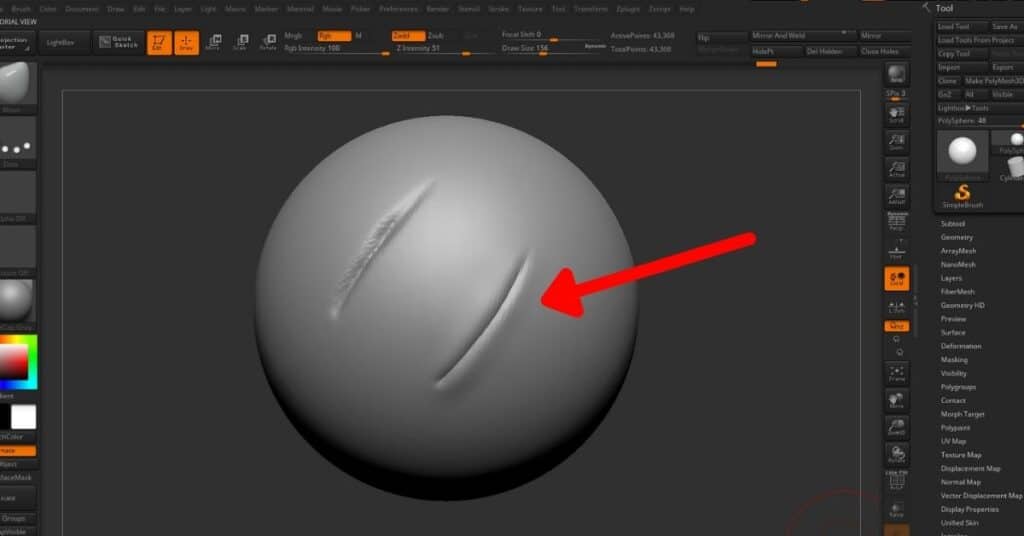Open the Color menu

(x=48, y=9)
